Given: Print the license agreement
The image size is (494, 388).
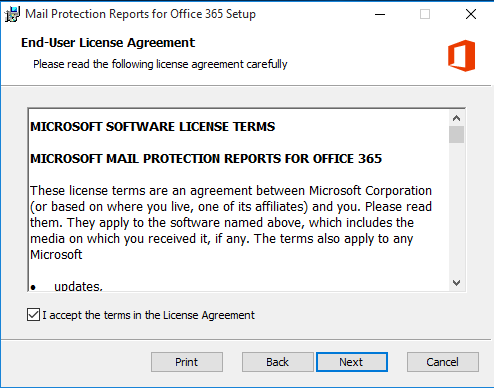Looking at the screenshot, I should tap(187, 362).
